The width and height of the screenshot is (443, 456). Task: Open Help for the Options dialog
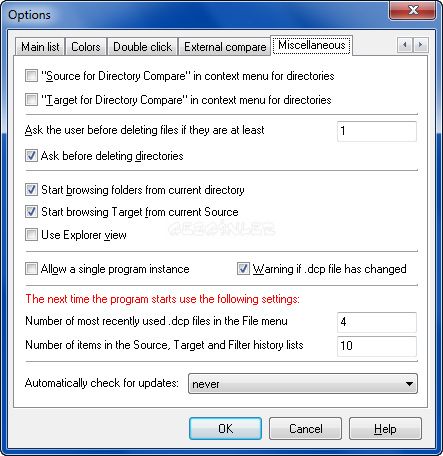385,429
